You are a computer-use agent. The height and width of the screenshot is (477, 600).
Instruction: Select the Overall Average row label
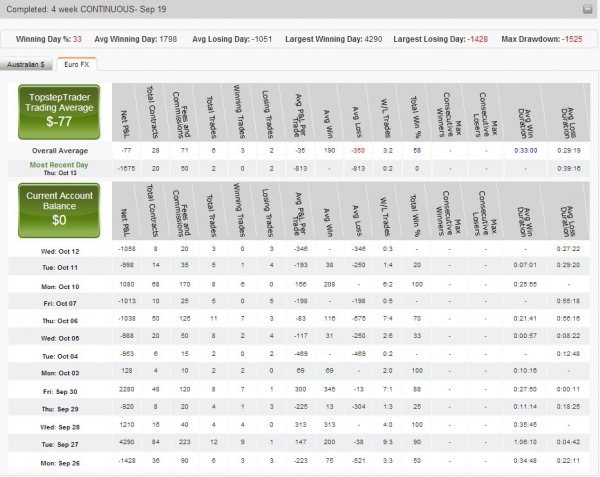pyautogui.click(x=60, y=151)
